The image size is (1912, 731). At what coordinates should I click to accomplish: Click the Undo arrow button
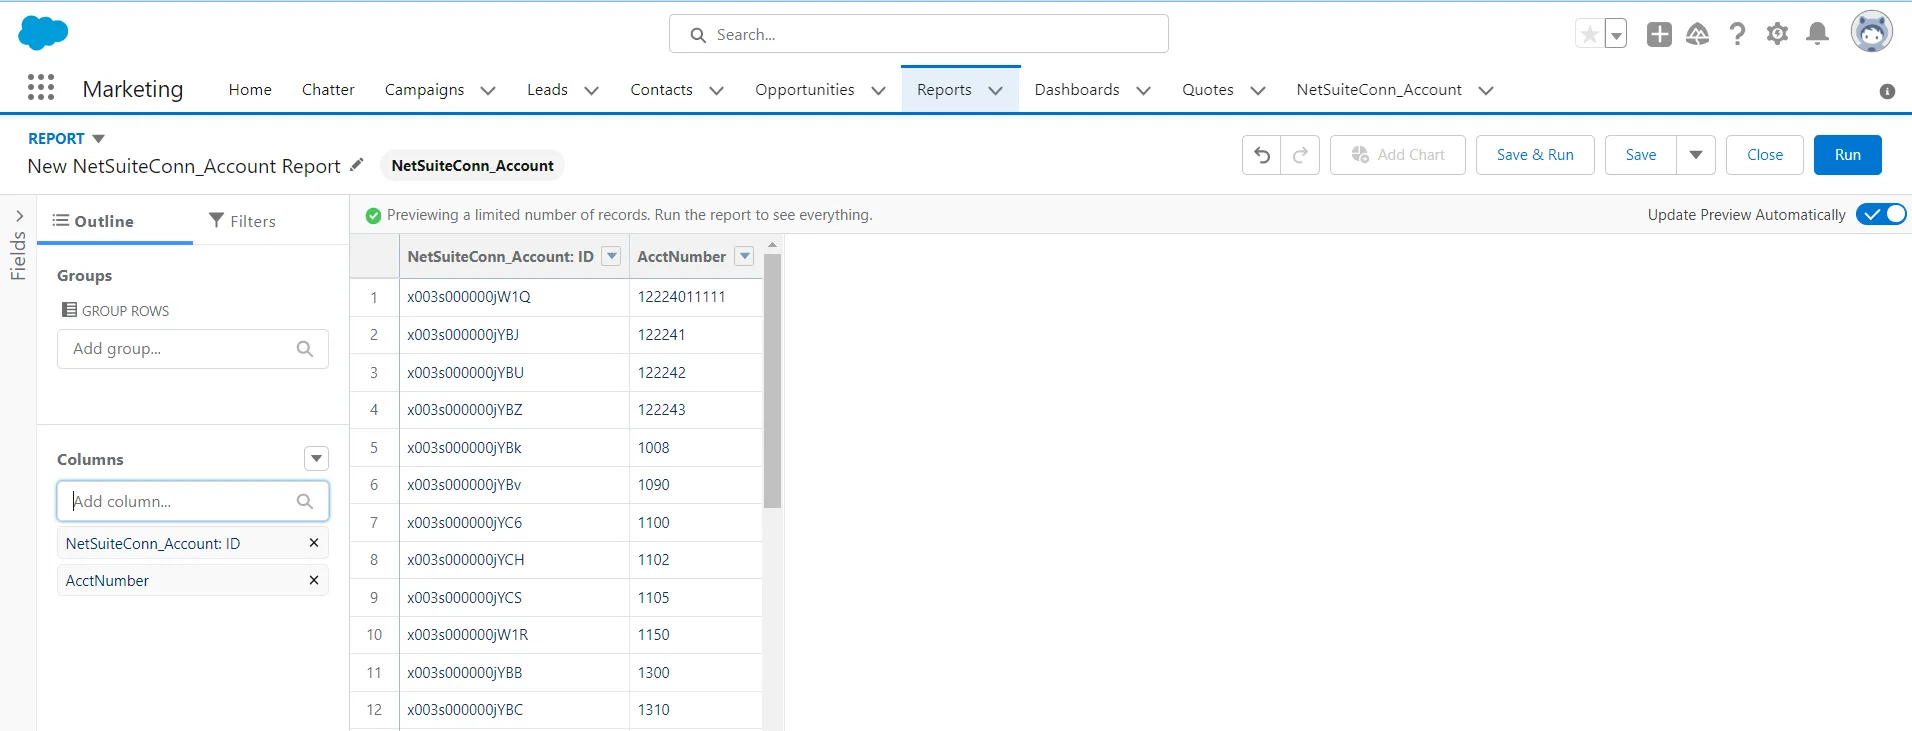pyautogui.click(x=1261, y=155)
